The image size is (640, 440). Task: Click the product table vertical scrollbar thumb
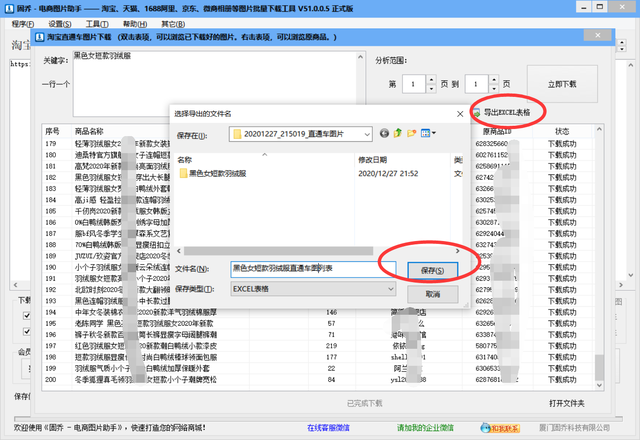click(x=599, y=367)
